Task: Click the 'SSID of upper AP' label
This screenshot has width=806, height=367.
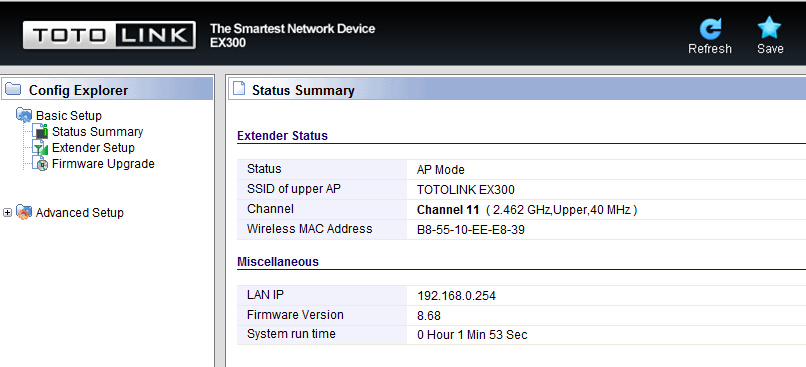Action: tap(294, 189)
